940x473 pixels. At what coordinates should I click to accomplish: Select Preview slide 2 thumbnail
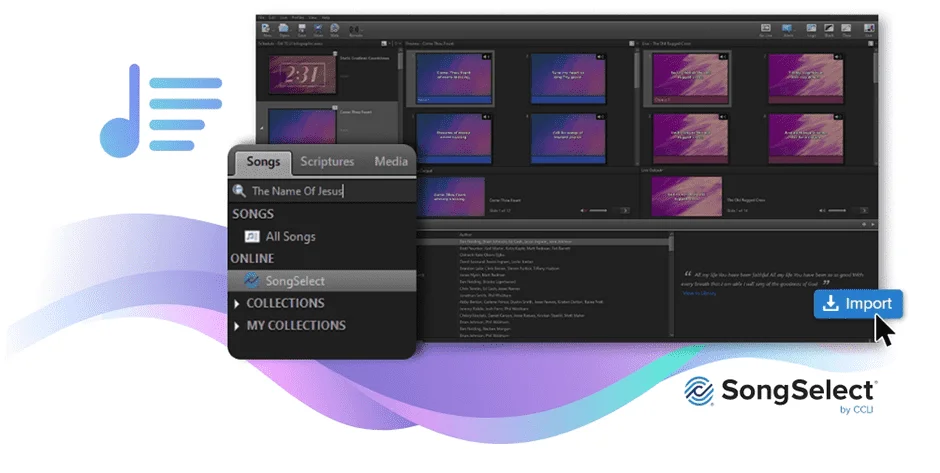click(568, 78)
